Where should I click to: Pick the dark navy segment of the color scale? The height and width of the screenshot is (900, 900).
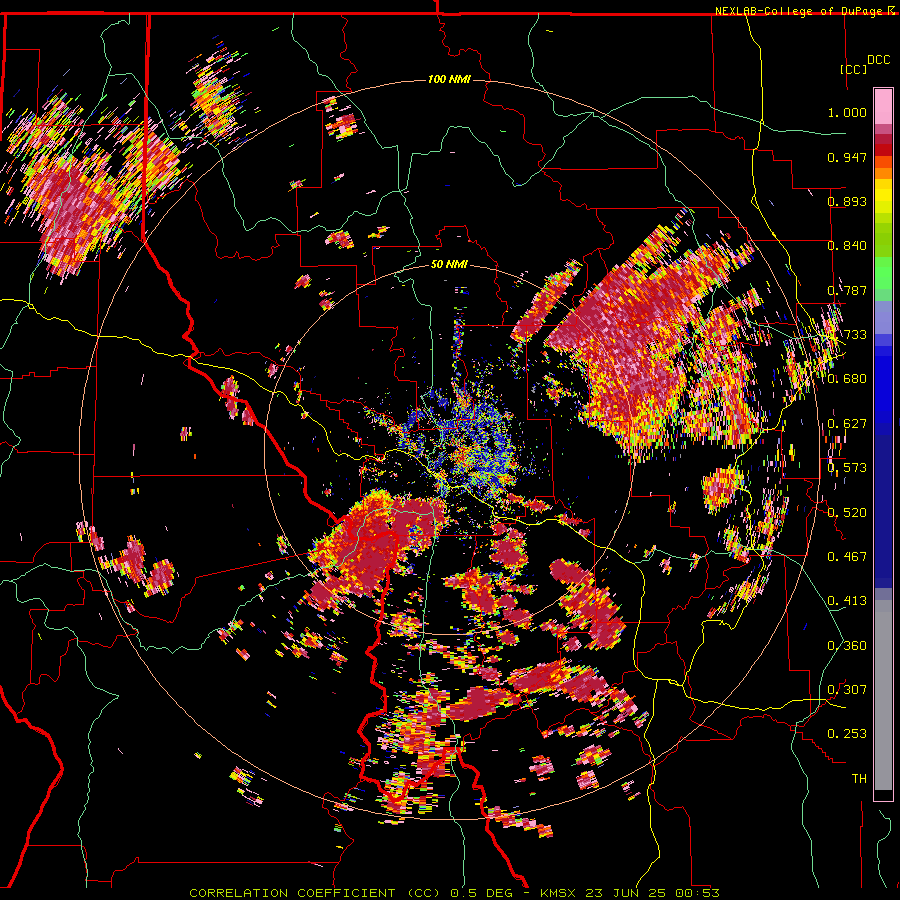coord(883,508)
